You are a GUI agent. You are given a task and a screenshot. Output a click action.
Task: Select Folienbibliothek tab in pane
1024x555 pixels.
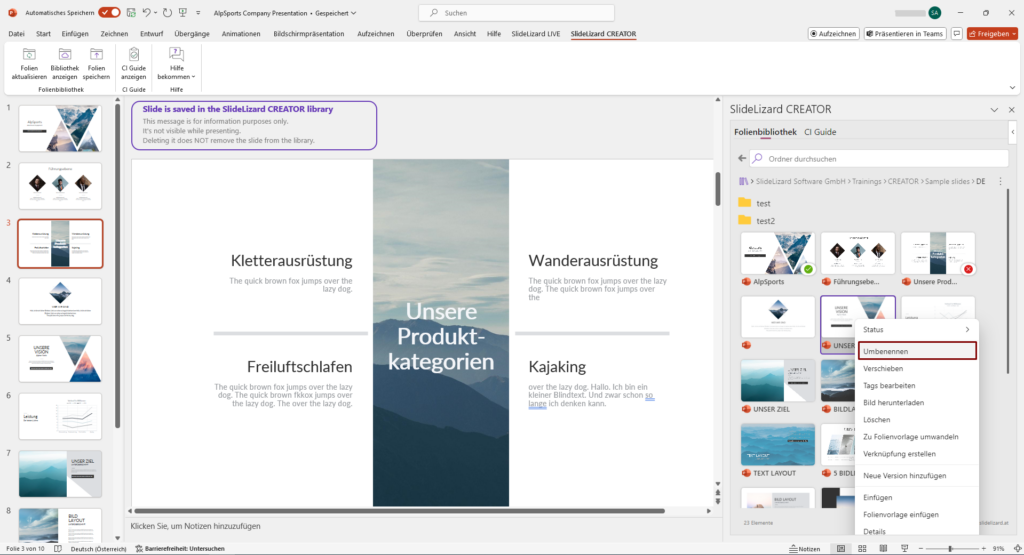point(765,132)
